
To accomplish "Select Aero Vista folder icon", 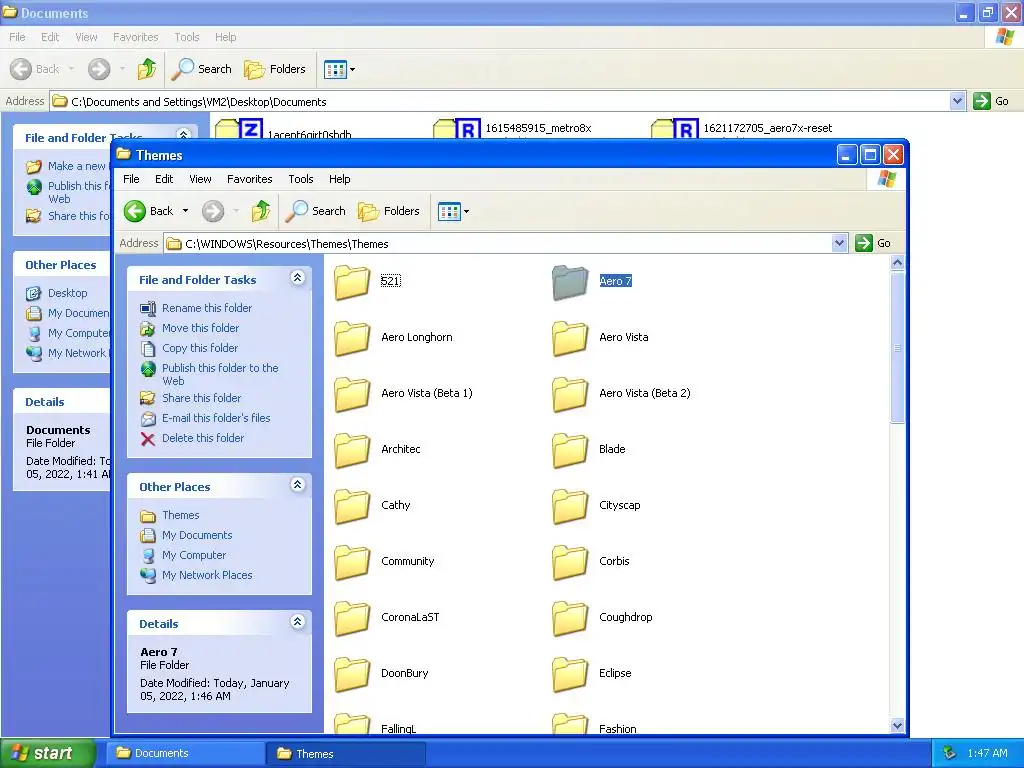I will click(570, 338).
